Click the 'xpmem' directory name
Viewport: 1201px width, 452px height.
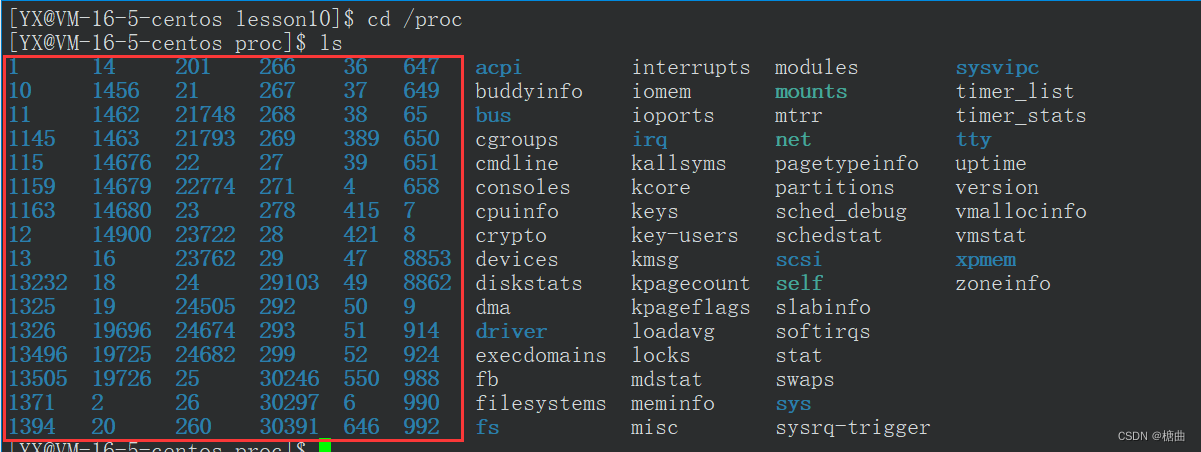[x=985, y=260]
